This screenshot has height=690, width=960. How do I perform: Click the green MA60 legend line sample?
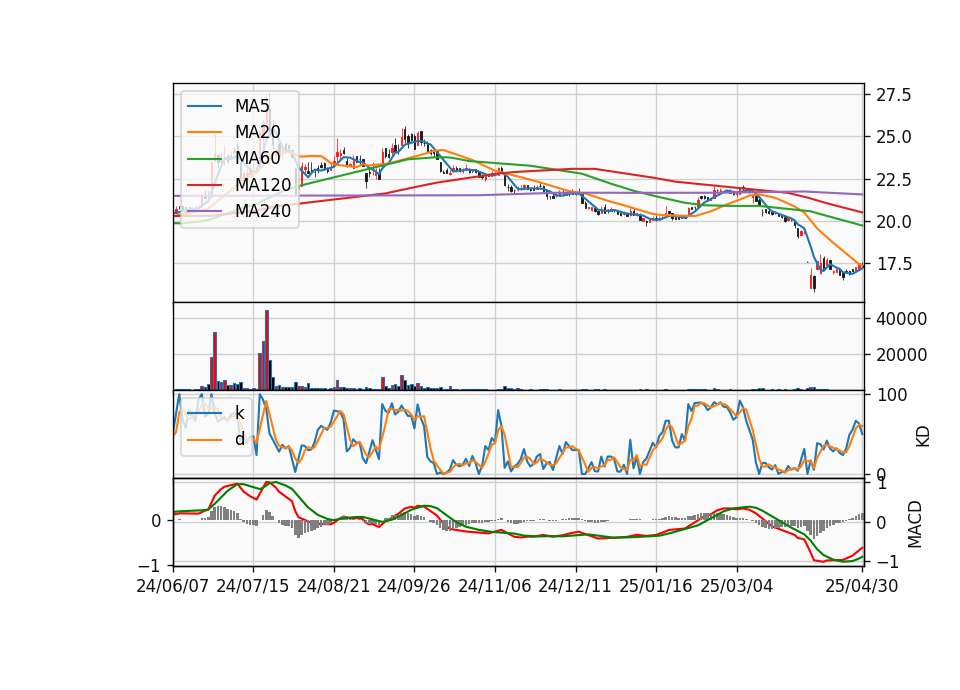pos(204,159)
